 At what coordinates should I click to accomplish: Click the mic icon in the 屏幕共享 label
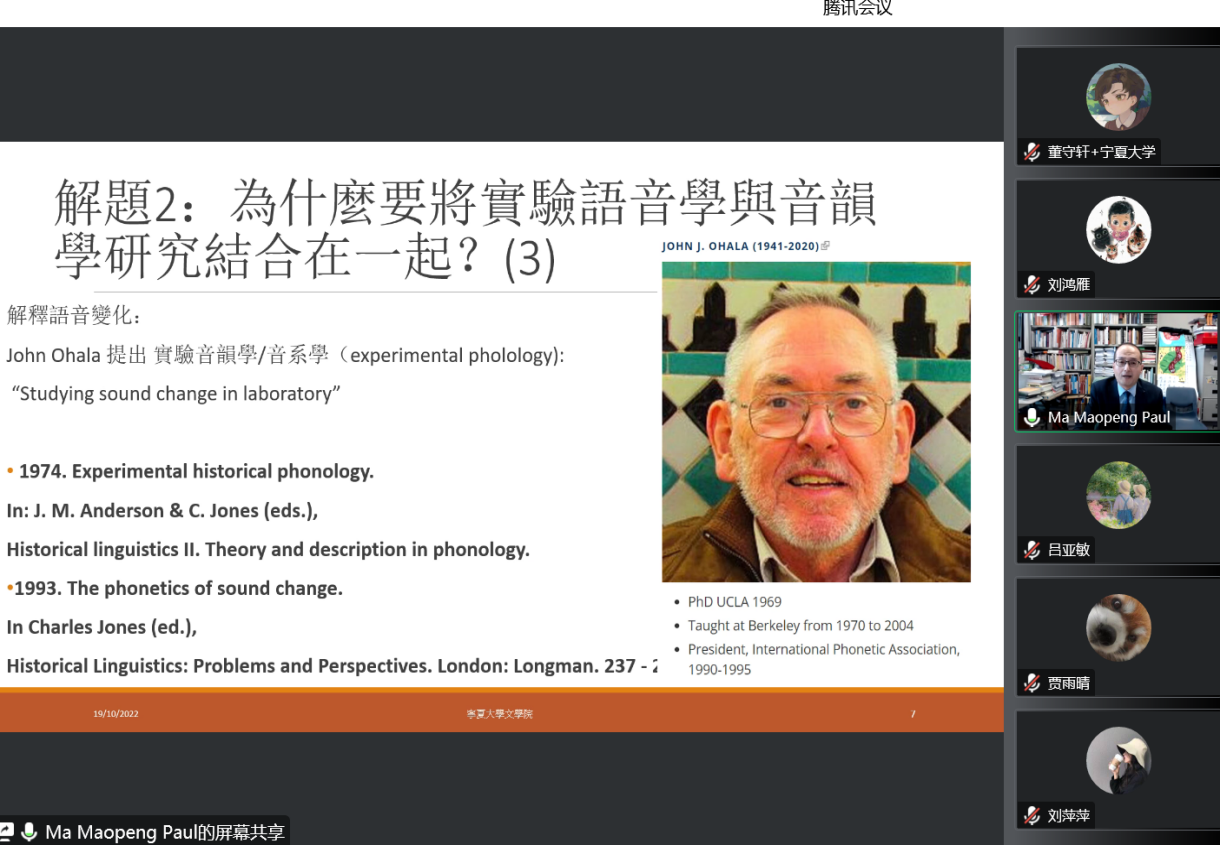click(29, 832)
